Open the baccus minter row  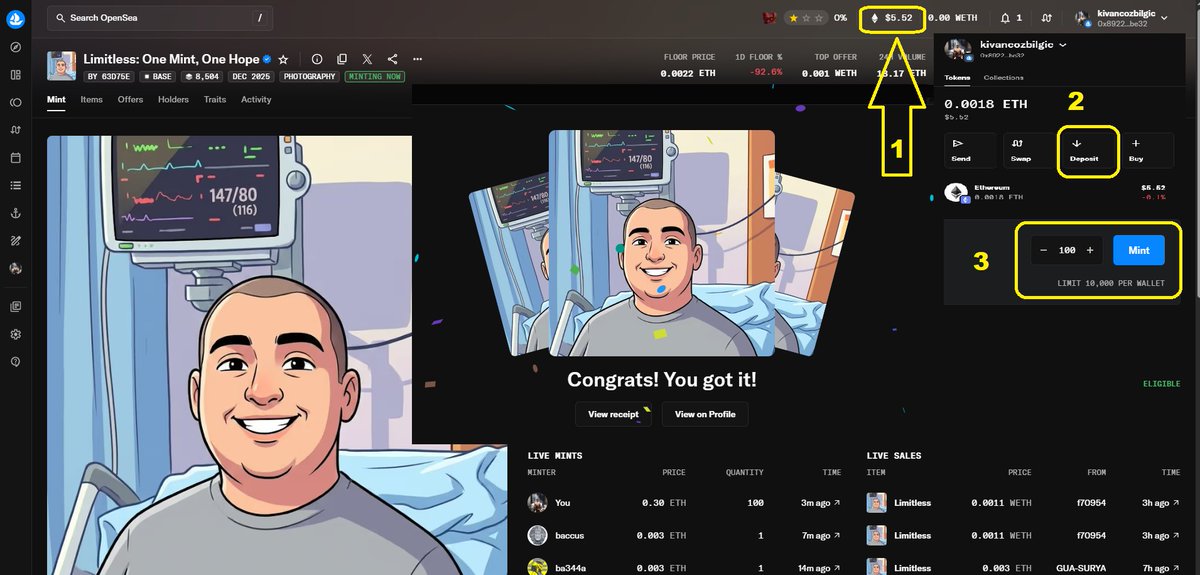point(685,535)
